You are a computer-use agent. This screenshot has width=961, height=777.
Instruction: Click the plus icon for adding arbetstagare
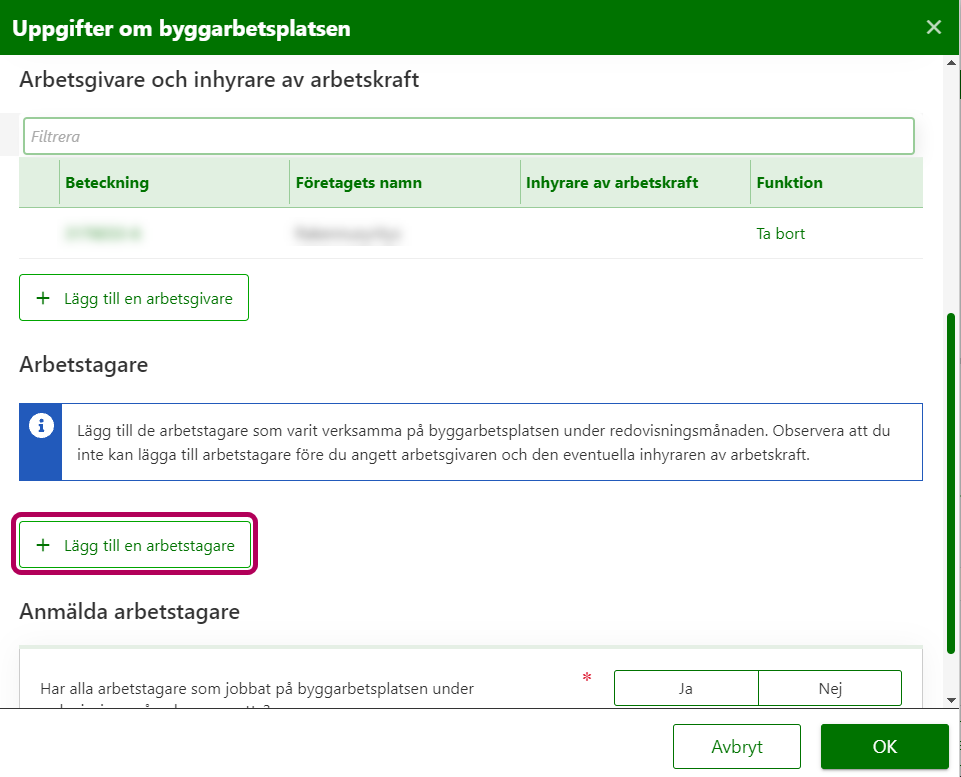pyautogui.click(x=42, y=545)
